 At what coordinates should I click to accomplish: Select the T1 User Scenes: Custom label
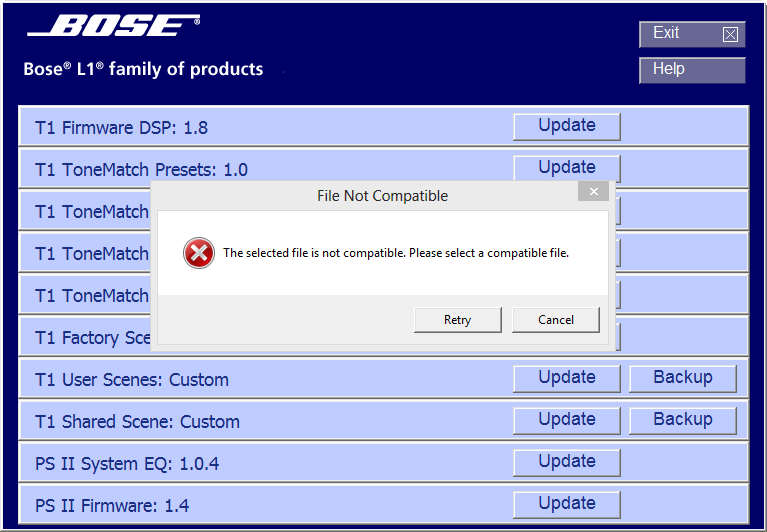pos(132,380)
